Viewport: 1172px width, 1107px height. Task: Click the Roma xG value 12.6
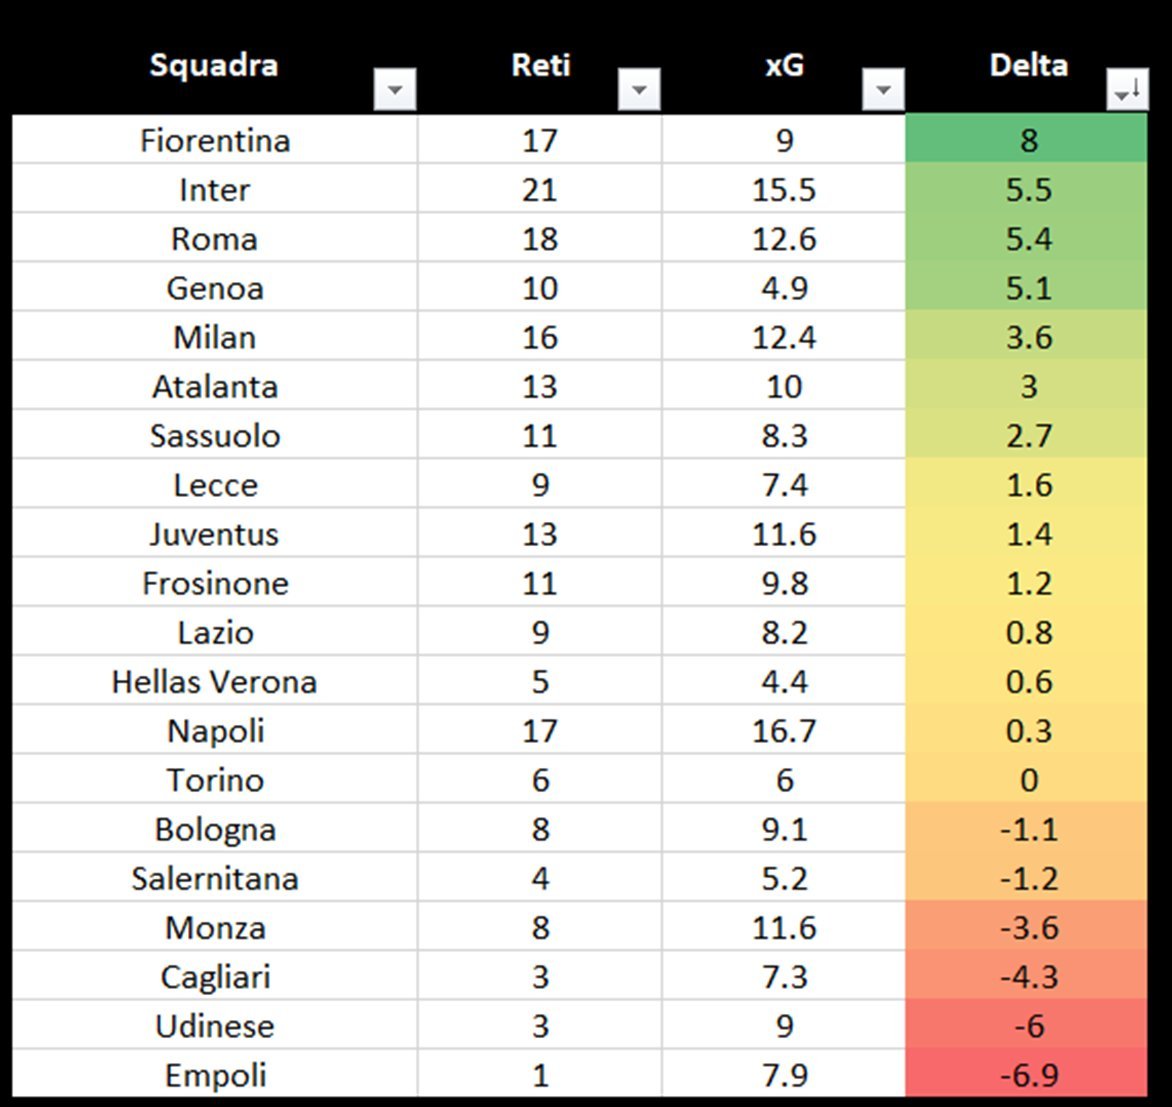[x=784, y=239]
